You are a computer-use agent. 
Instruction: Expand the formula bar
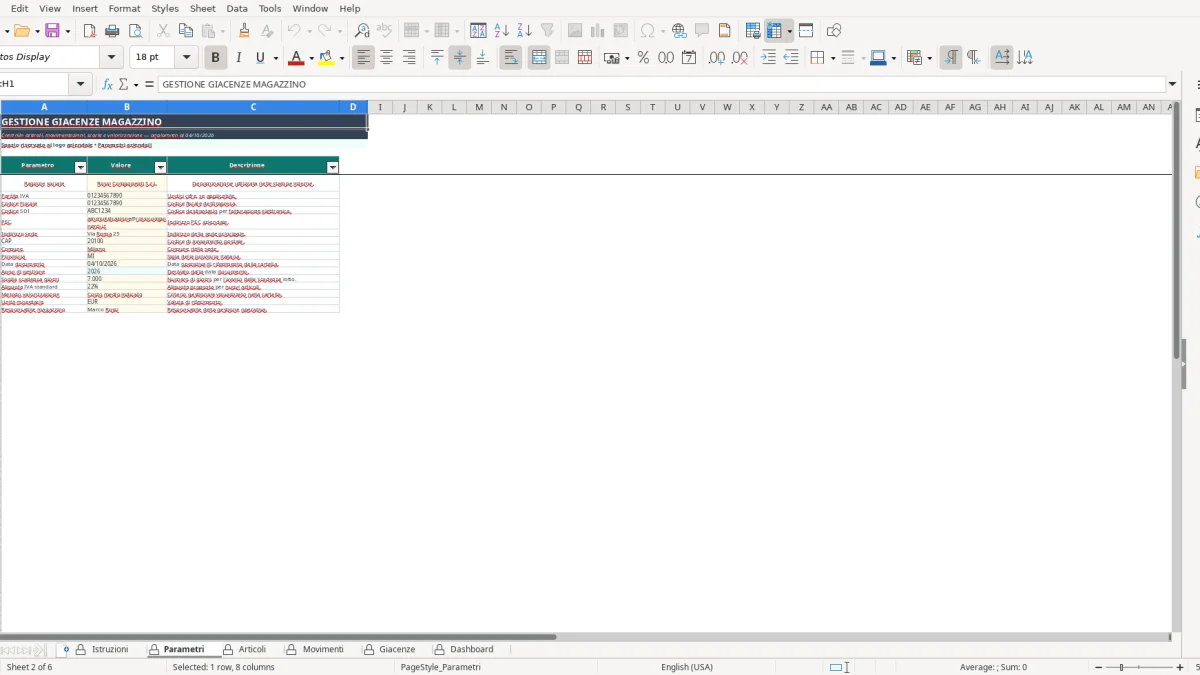point(1173,85)
